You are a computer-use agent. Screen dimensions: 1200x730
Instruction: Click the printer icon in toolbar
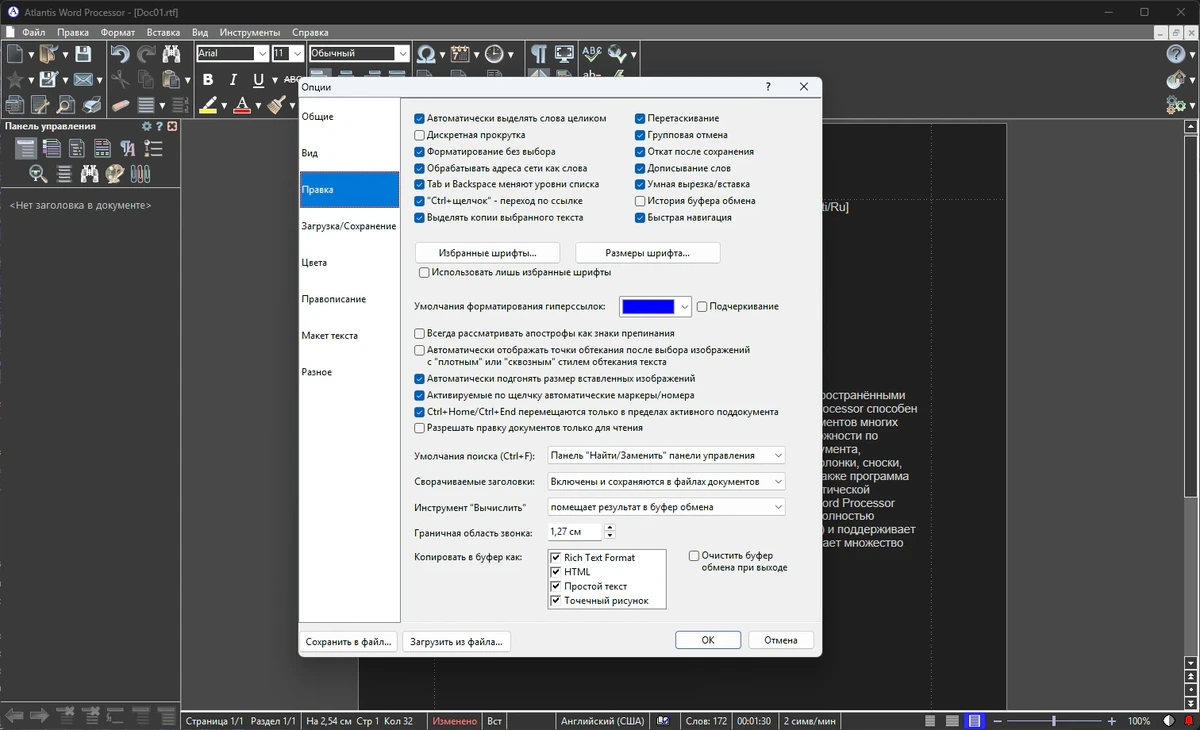point(92,104)
